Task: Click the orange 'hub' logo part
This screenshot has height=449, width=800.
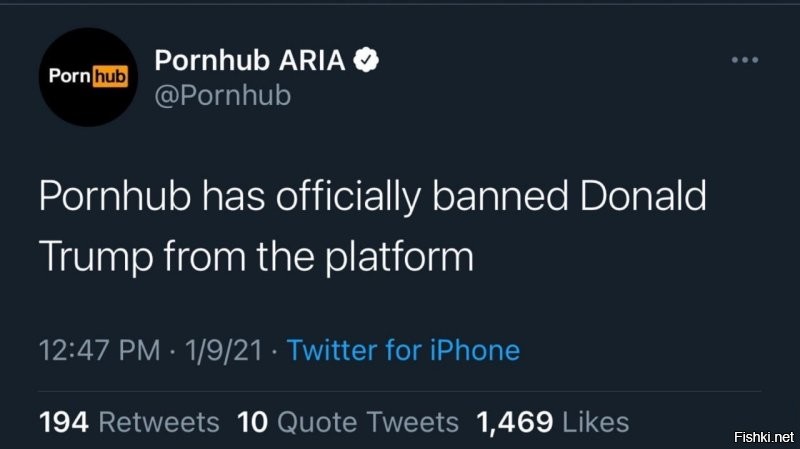Action: 110,77
